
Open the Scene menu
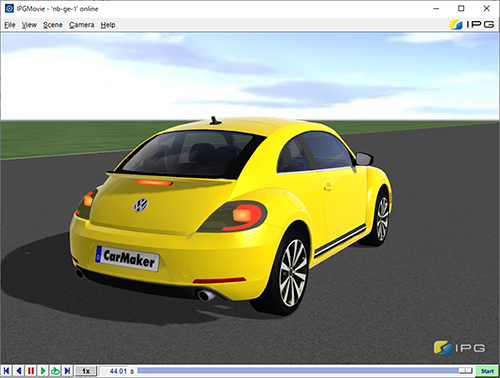pyautogui.click(x=53, y=25)
